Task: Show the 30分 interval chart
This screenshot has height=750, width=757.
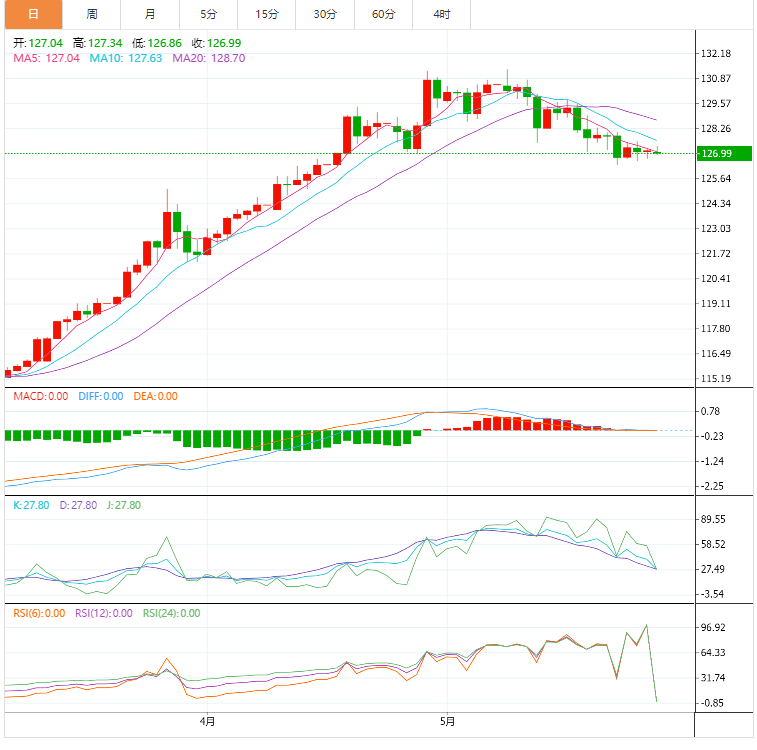Action: pyautogui.click(x=325, y=14)
